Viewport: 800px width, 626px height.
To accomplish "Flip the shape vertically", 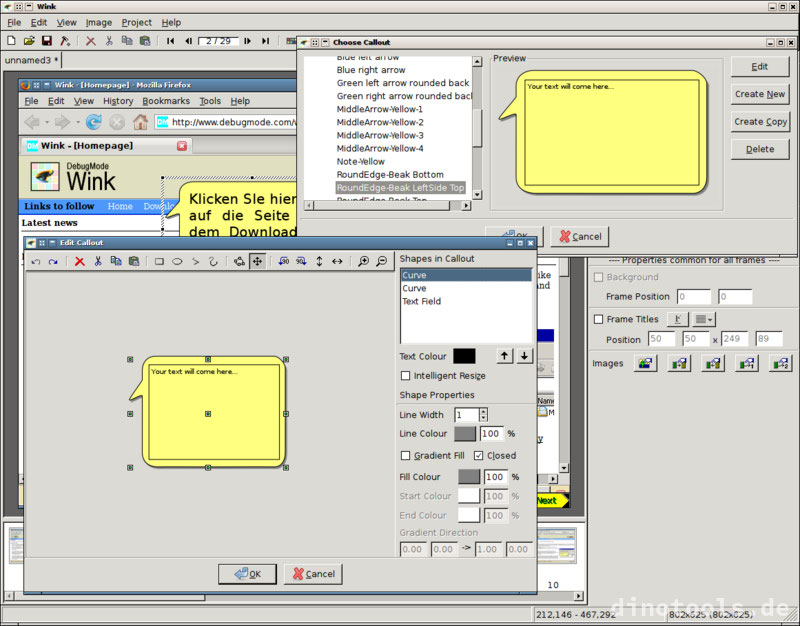I will 319,262.
